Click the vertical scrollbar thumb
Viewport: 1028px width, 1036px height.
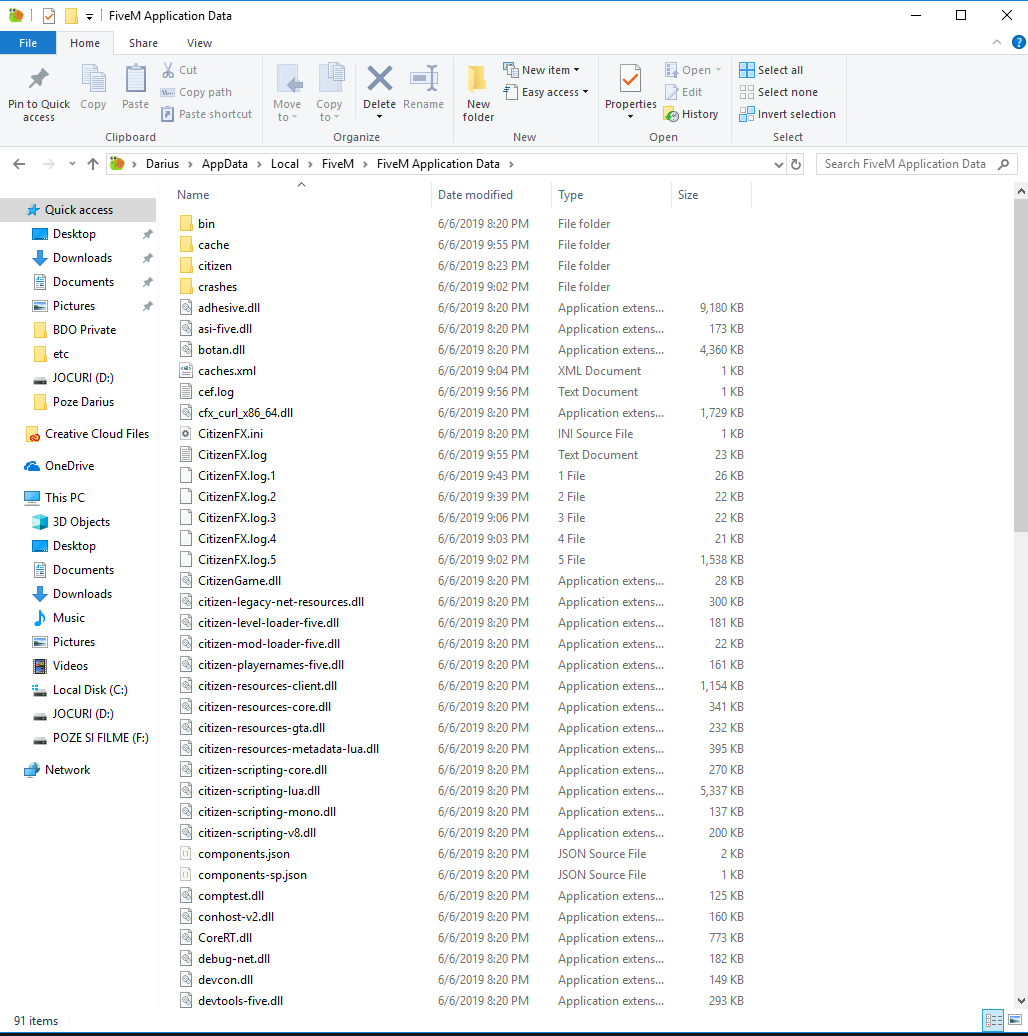[1021, 365]
